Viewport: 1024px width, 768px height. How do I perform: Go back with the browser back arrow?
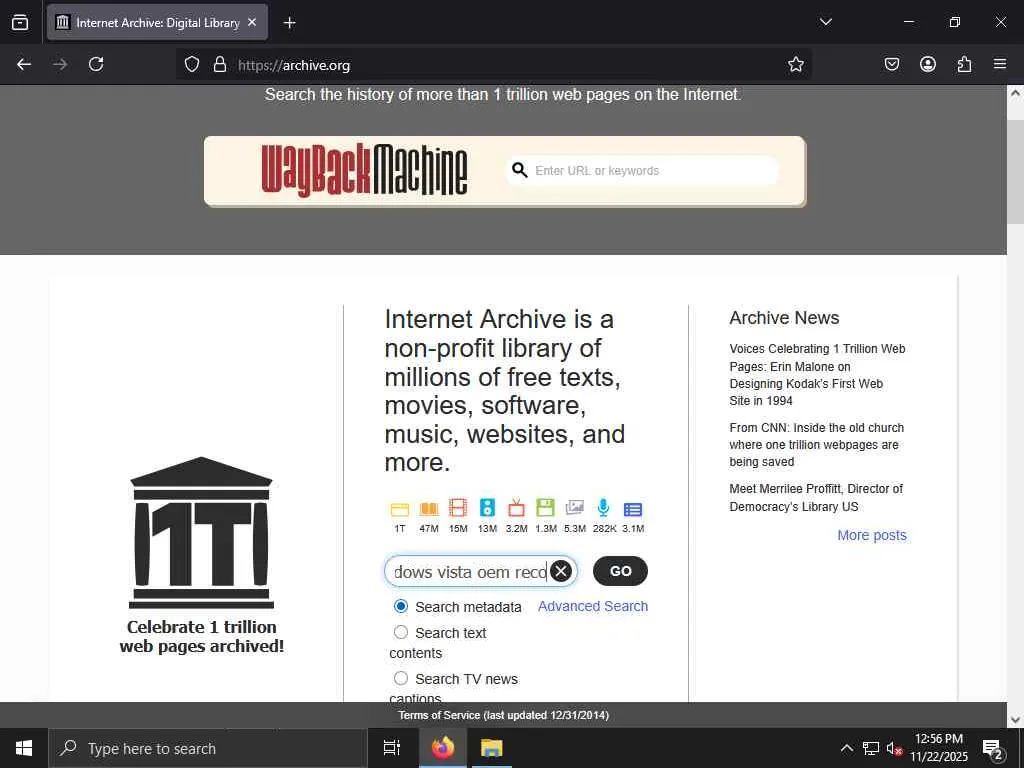click(24, 64)
